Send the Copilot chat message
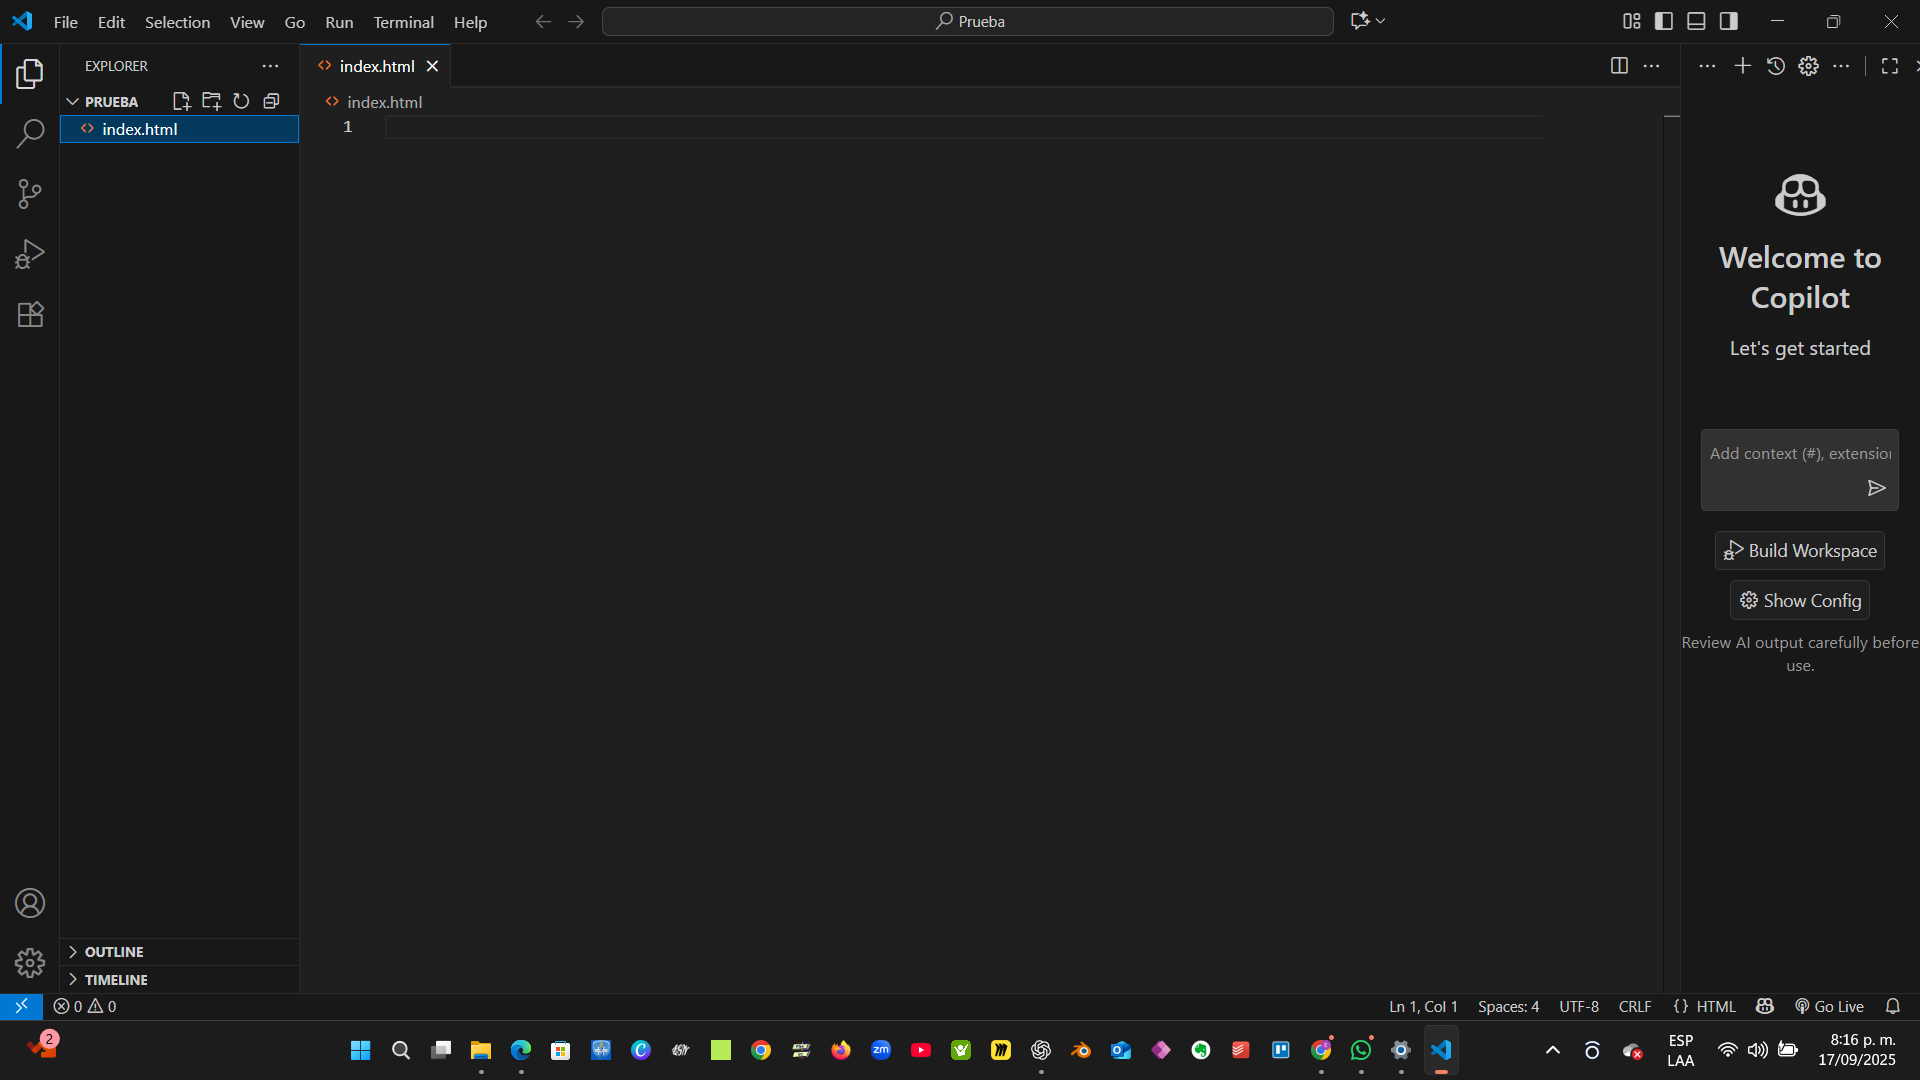Screen dimensions: 1920x1080 pyautogui.click(x=1876, y=488)
